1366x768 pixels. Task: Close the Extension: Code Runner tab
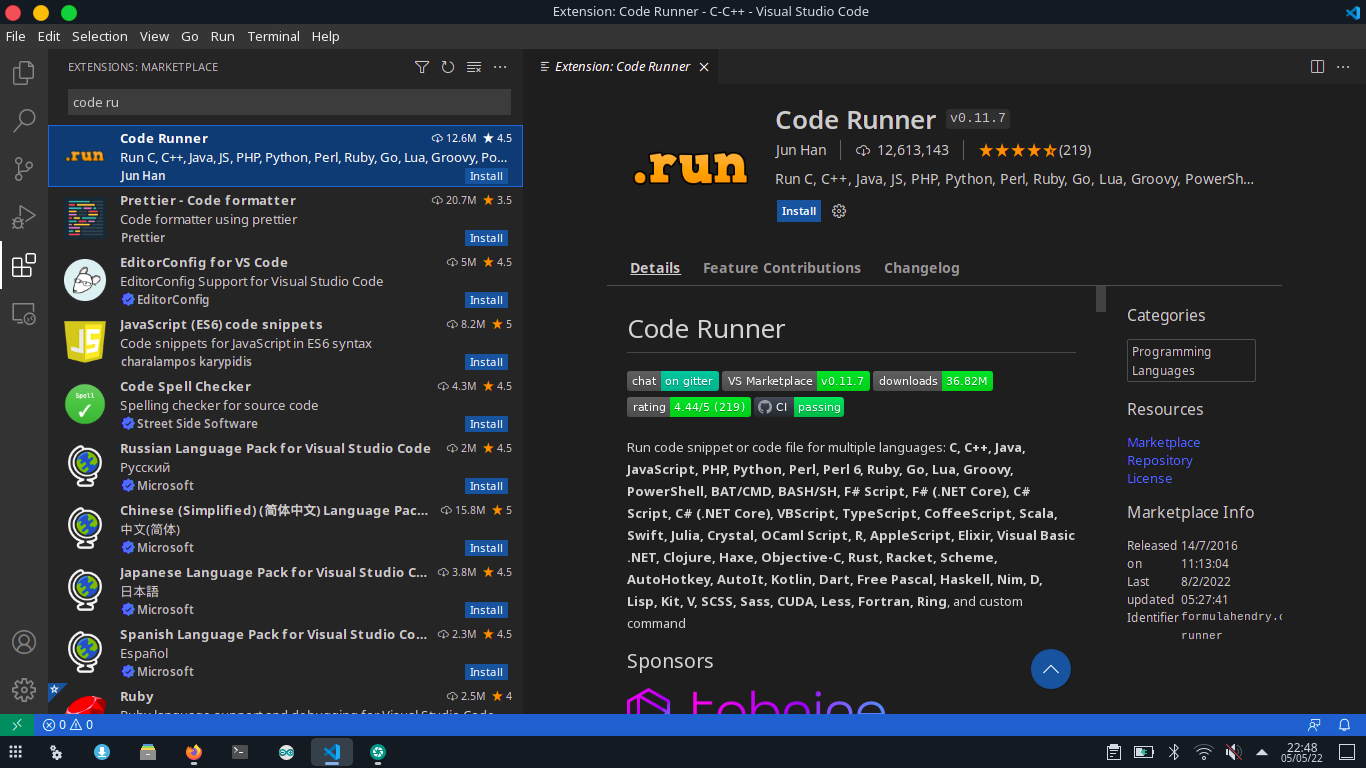click(x=704, y=67)
